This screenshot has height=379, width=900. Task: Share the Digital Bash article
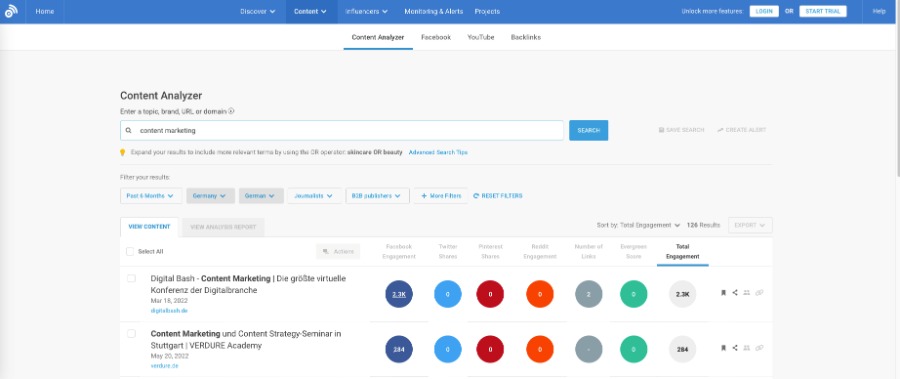735,293
